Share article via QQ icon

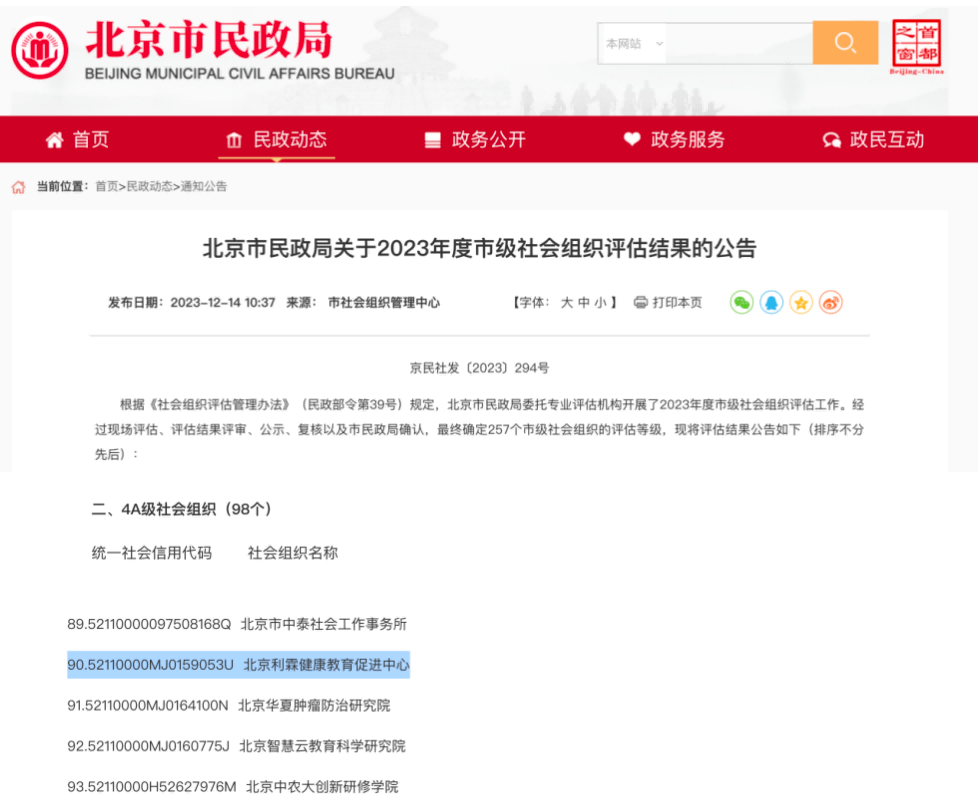click(771, 302)
